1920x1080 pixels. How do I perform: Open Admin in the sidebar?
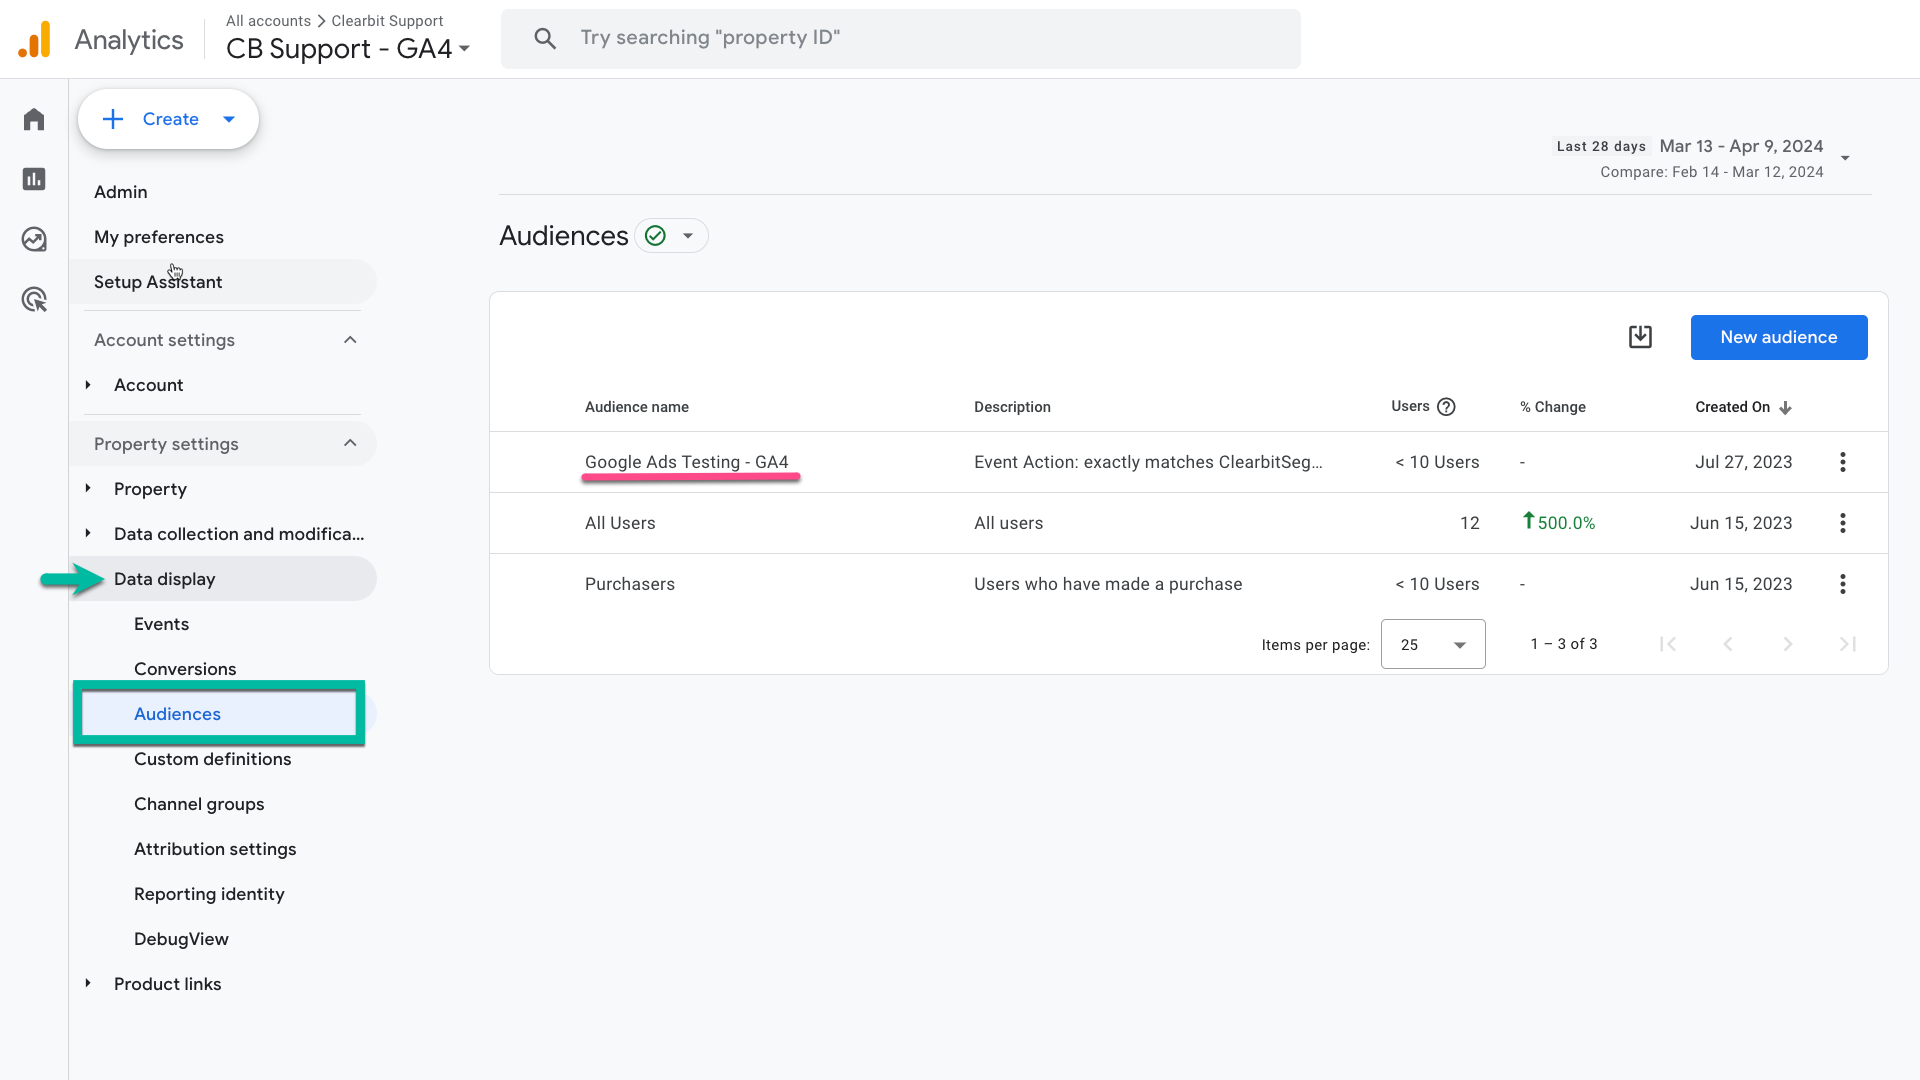pos(121,192)
